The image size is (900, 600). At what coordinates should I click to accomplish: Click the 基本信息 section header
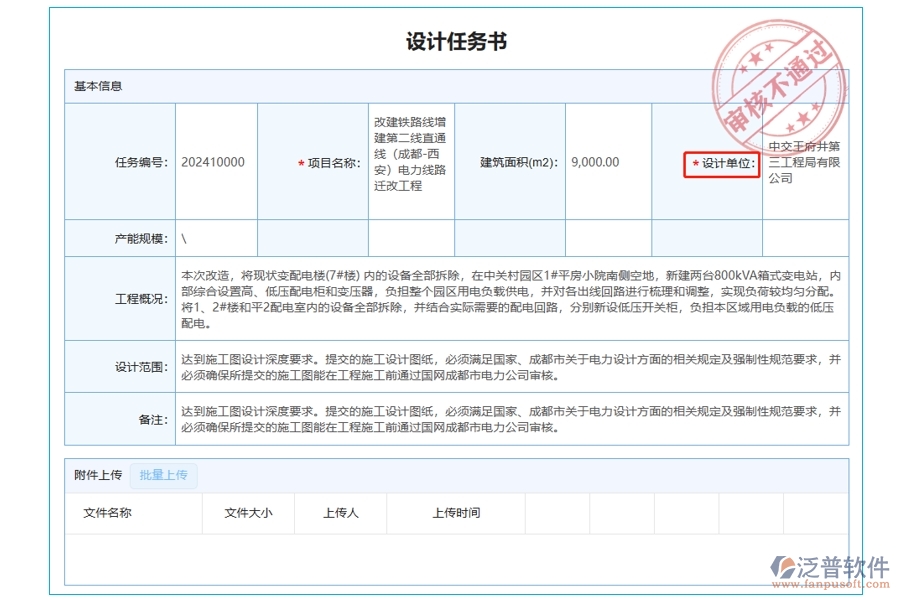click(97, 86)
